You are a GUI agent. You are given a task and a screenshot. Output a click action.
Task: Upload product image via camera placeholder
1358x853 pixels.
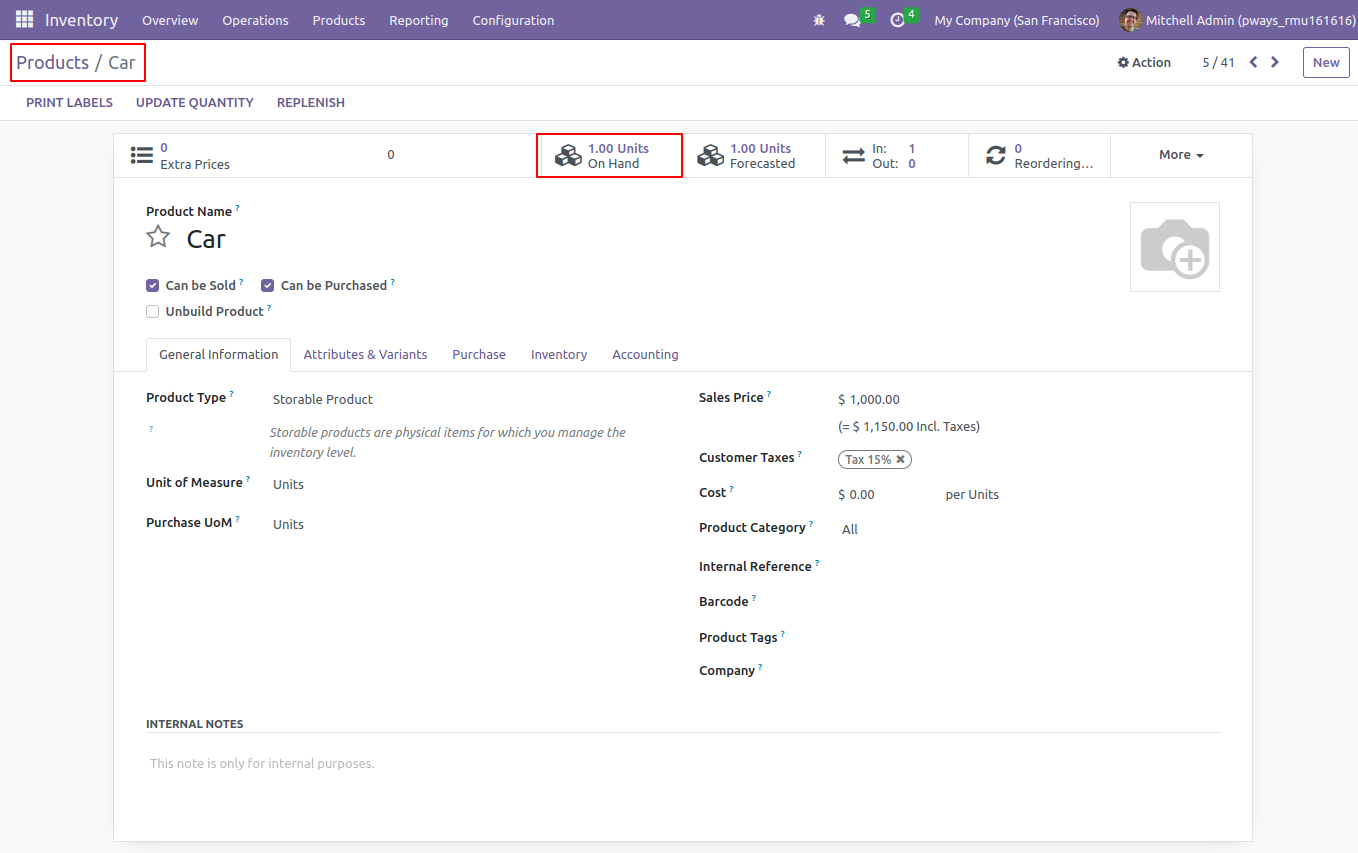pos(1174,247)
